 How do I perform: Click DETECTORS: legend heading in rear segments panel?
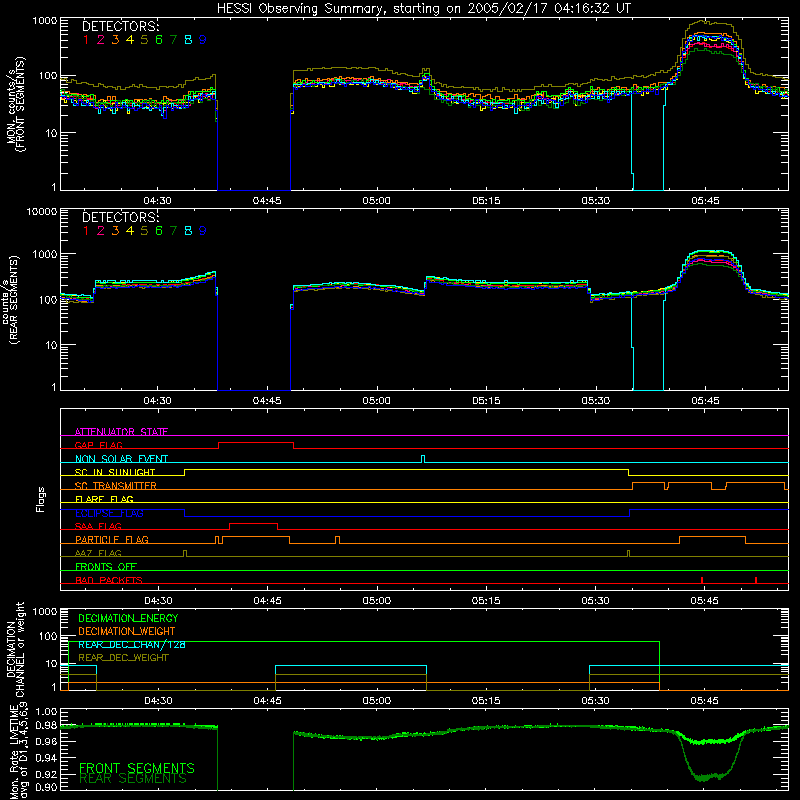(120, 217)
